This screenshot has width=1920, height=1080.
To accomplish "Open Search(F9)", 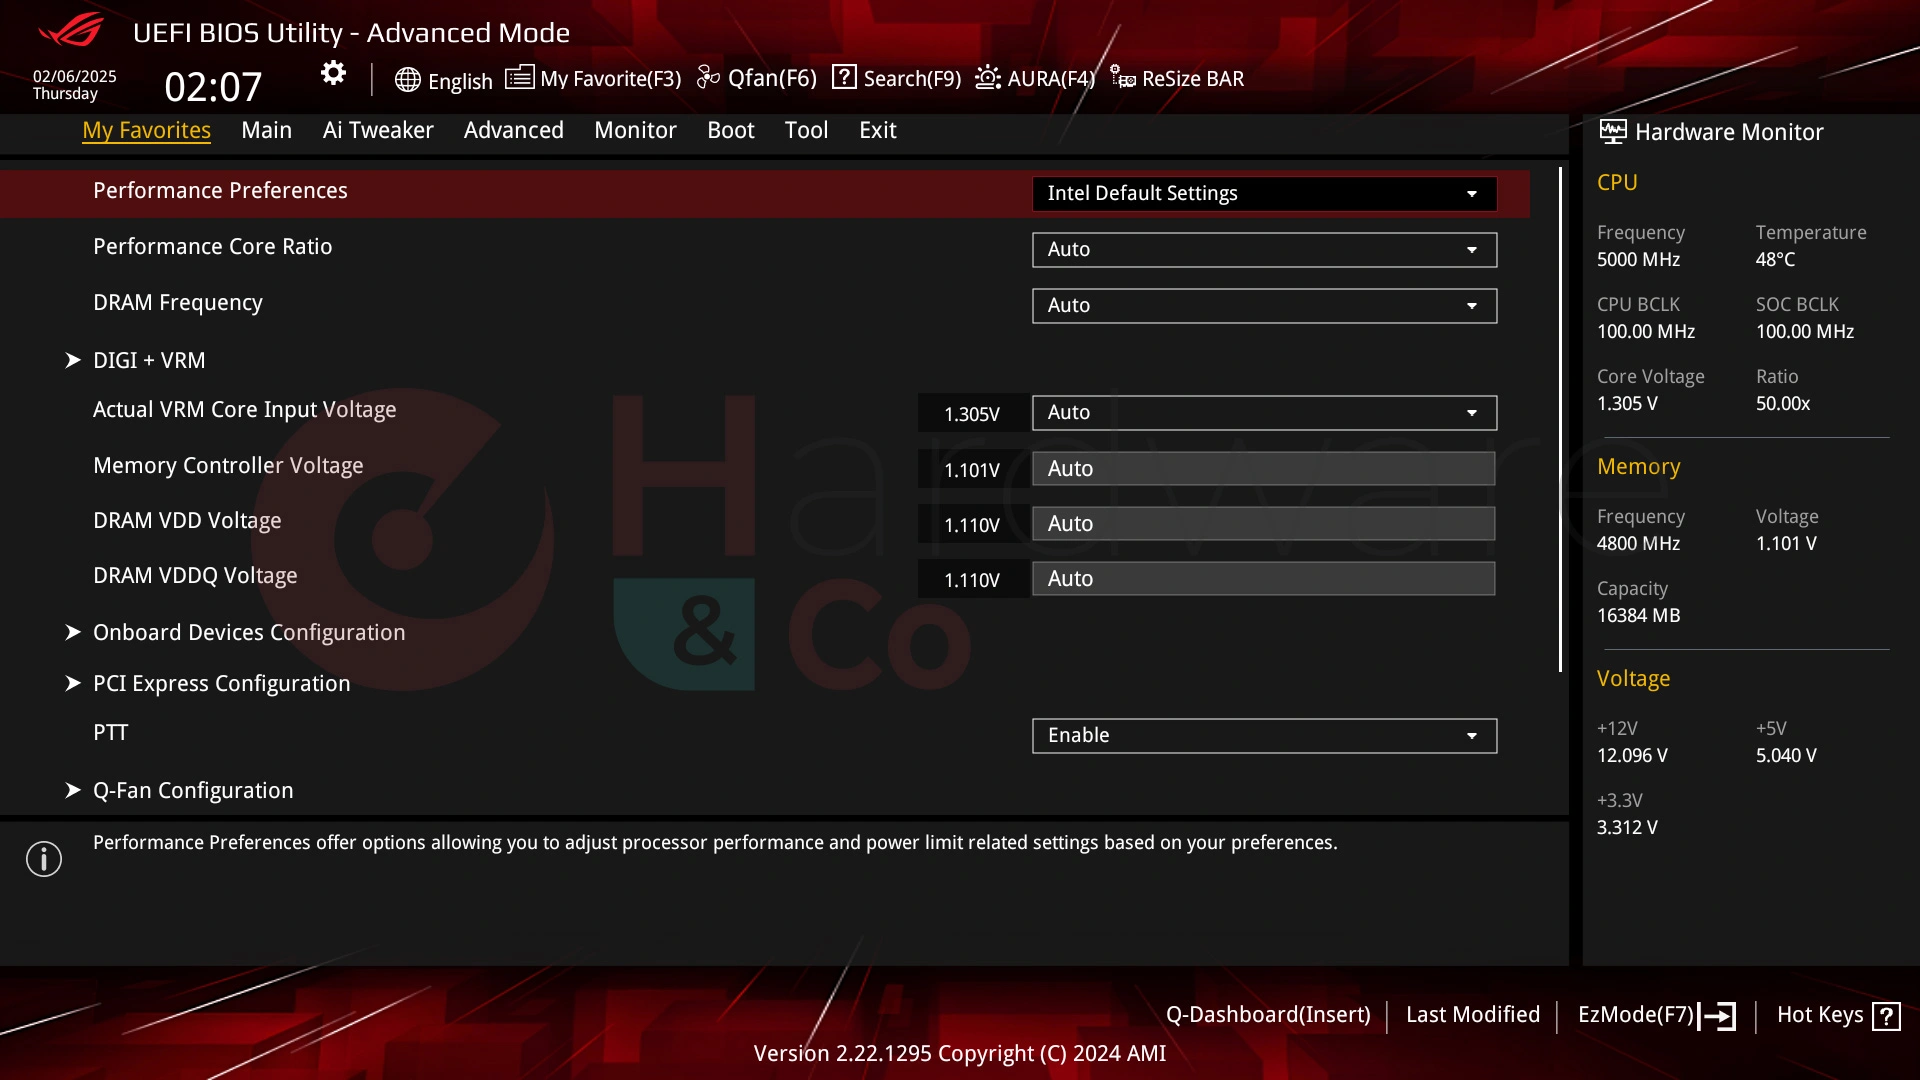I will [x=896, y=78].
